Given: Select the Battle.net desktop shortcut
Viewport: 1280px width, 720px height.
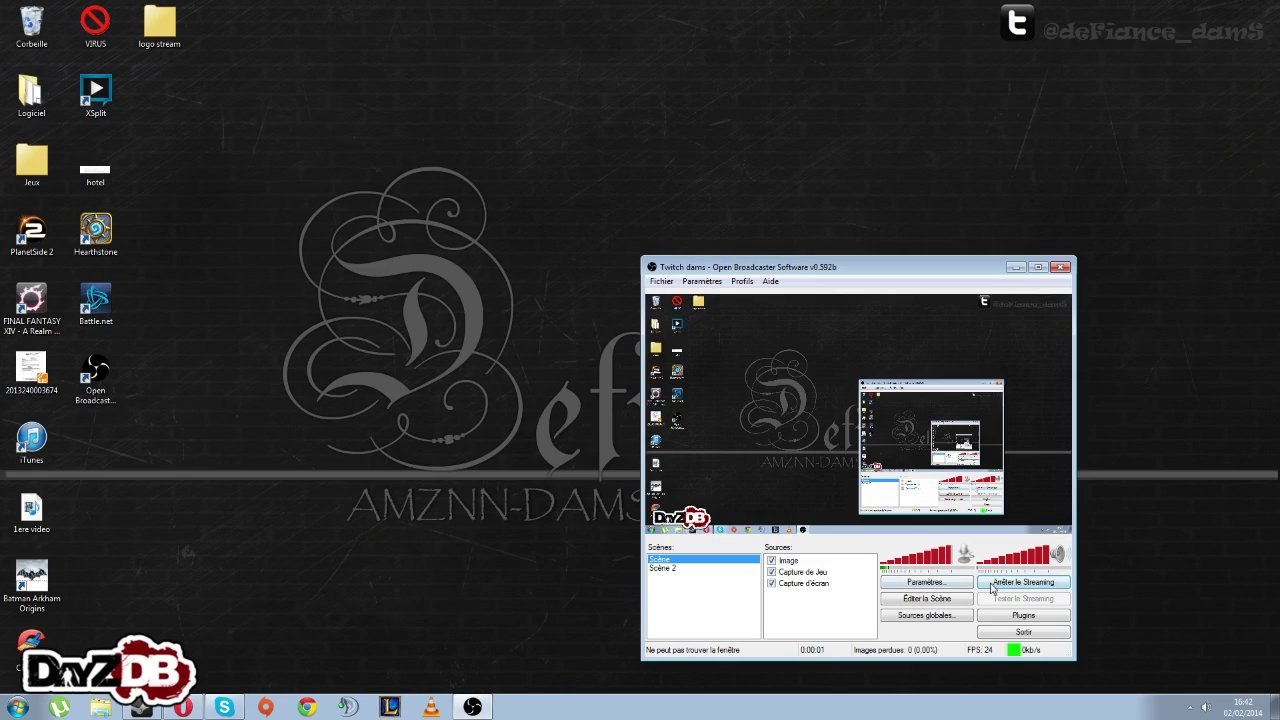Looking at the screenshot, I should click(x=95, y=304).
